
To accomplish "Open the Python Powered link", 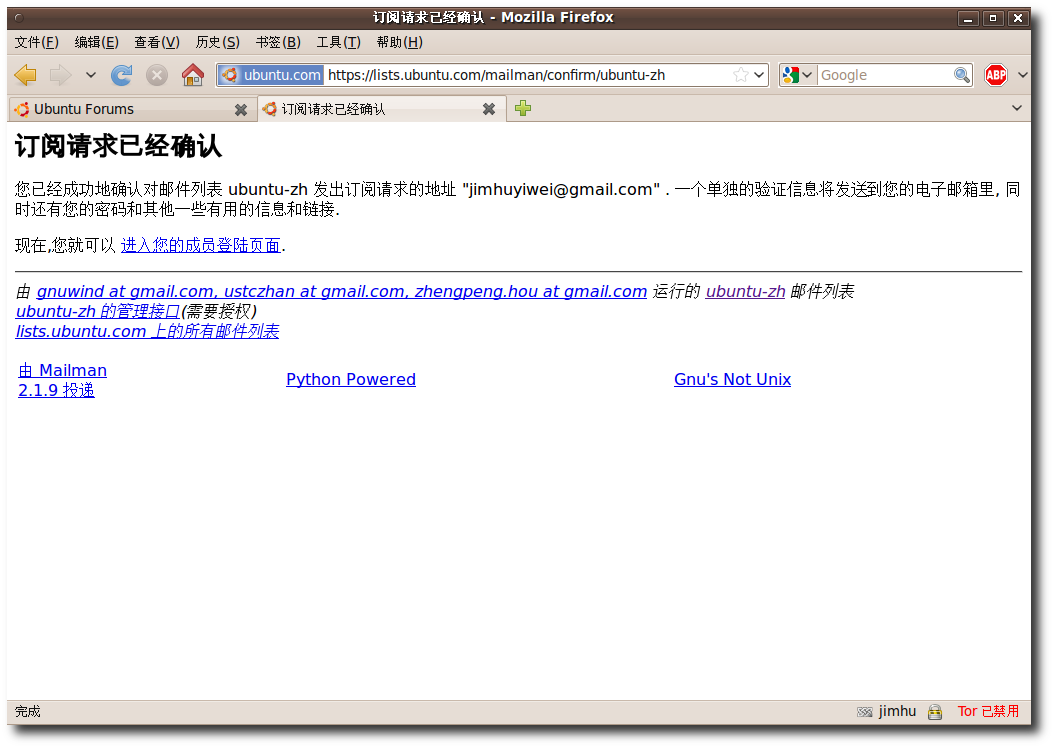I will point(351,380).
